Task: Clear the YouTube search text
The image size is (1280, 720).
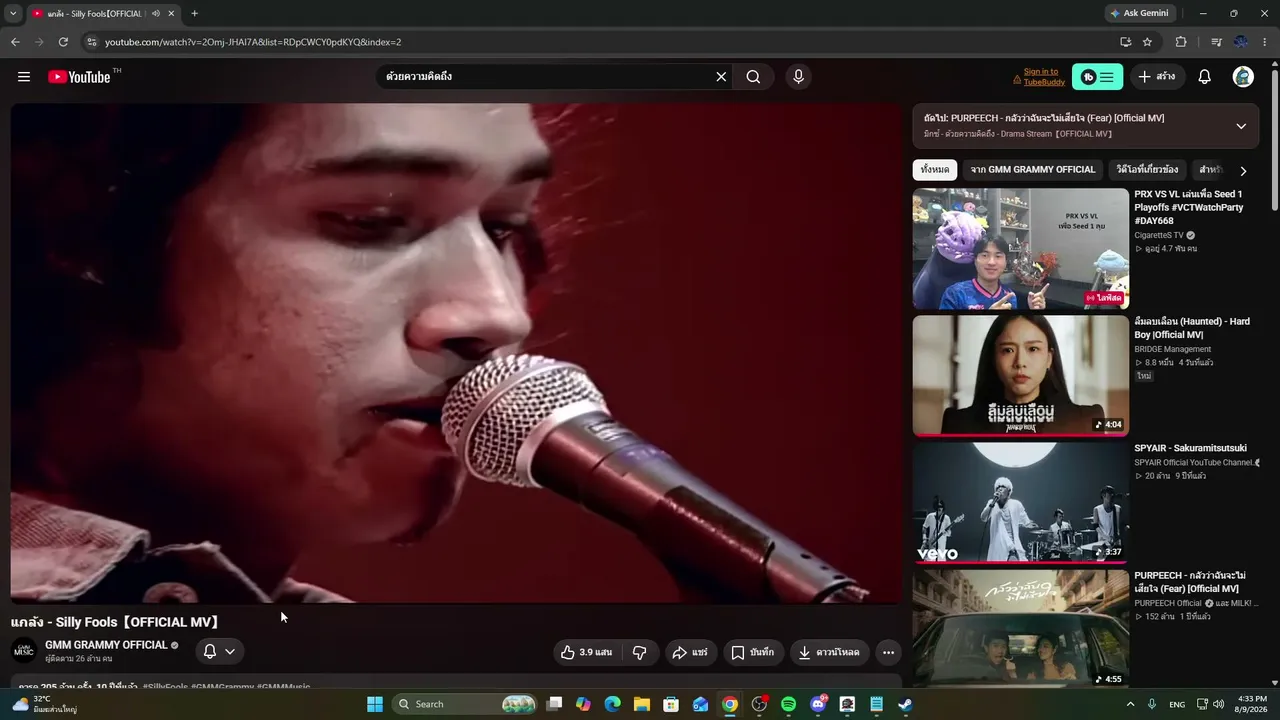Action: (721, 77)
